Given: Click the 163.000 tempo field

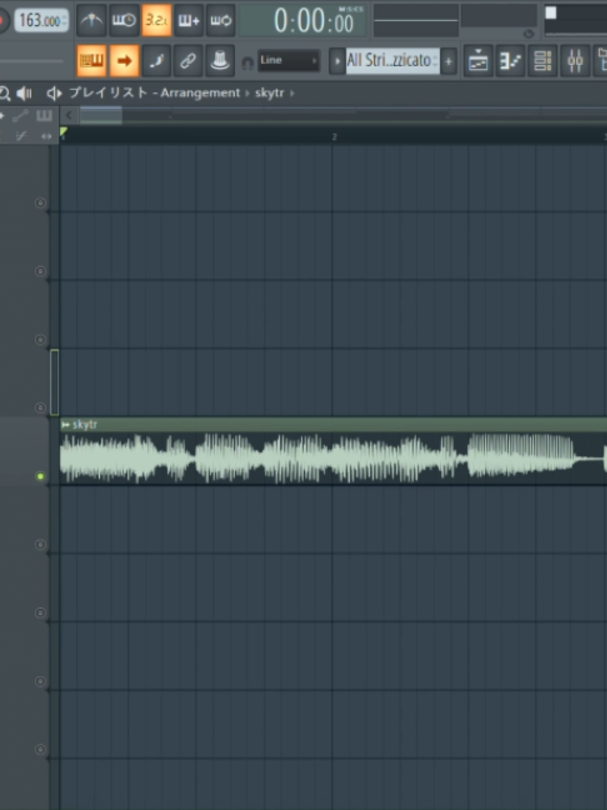Looking at the screenshot, I should pyautogui.click(x=41, y=21).
